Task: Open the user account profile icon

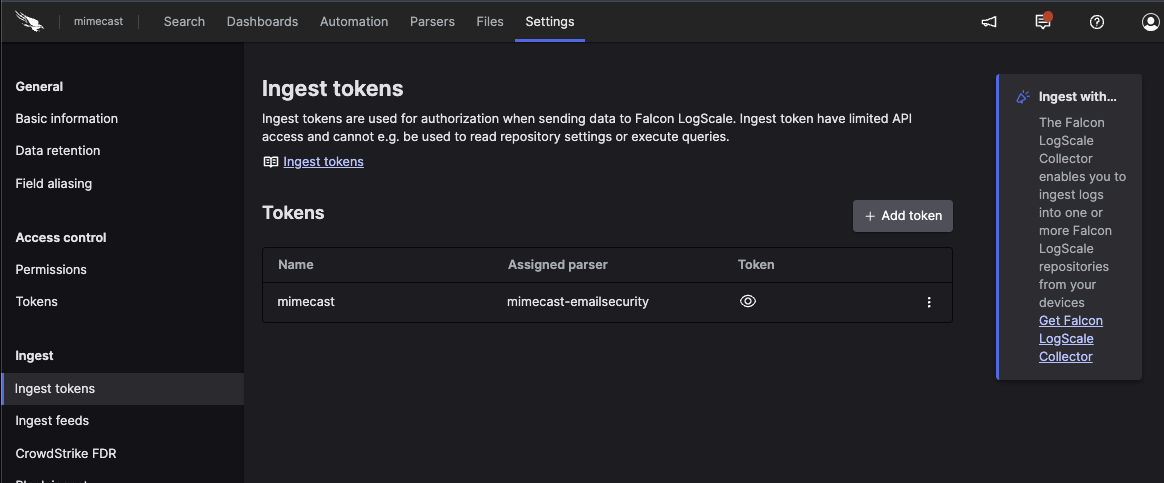Action: [1150, 22]
